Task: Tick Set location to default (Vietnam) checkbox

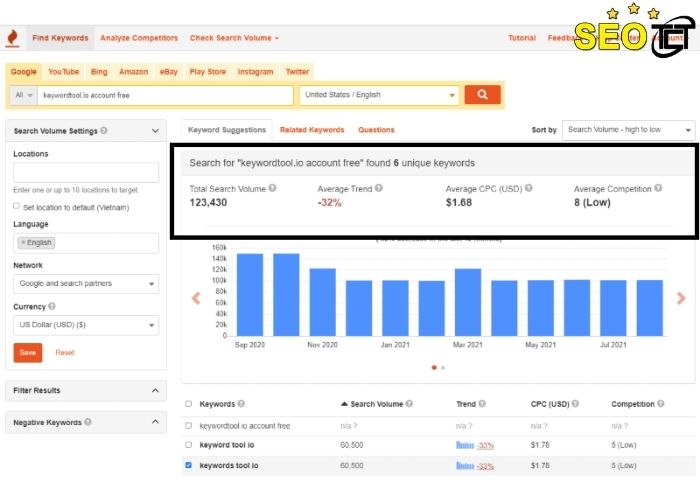Action: (x=17, y=206)
